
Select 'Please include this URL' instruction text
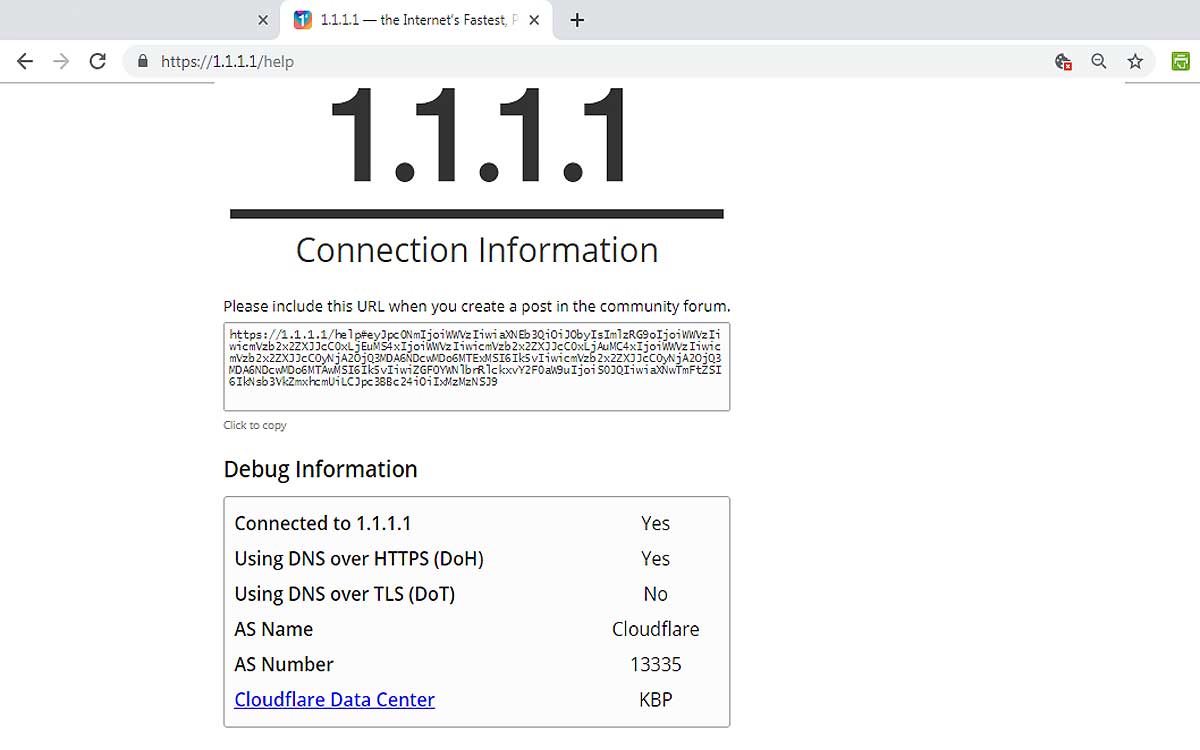[x=477, y=306]
